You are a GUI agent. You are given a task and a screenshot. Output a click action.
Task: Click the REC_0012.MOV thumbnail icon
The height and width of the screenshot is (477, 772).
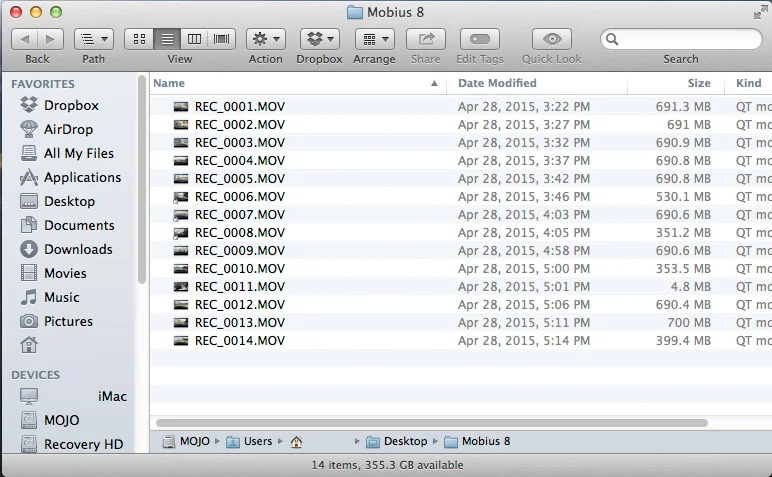(x=181, y=305)
